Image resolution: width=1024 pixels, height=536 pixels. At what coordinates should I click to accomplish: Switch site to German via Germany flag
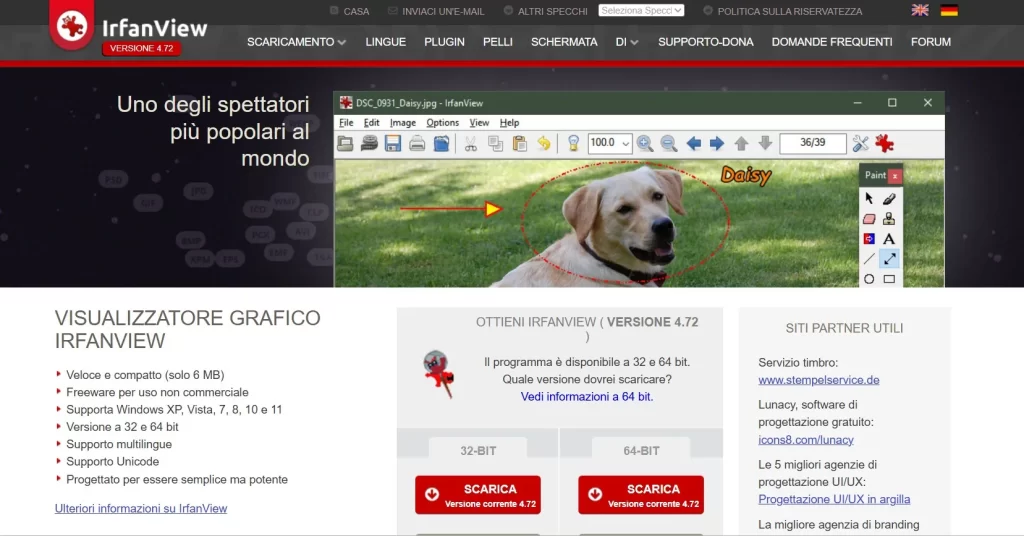[x=949, y=10]
